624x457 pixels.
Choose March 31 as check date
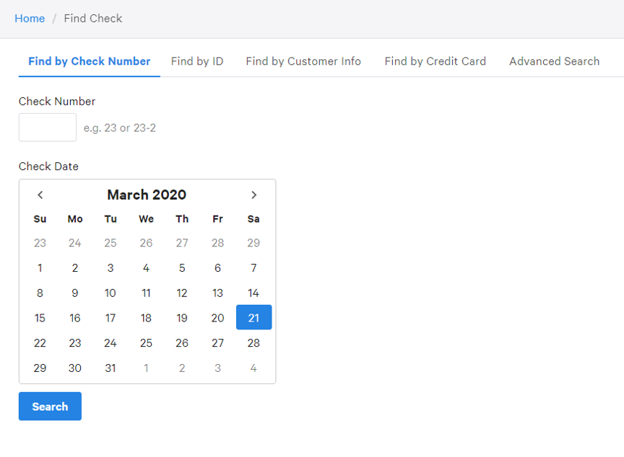(110, 368)
